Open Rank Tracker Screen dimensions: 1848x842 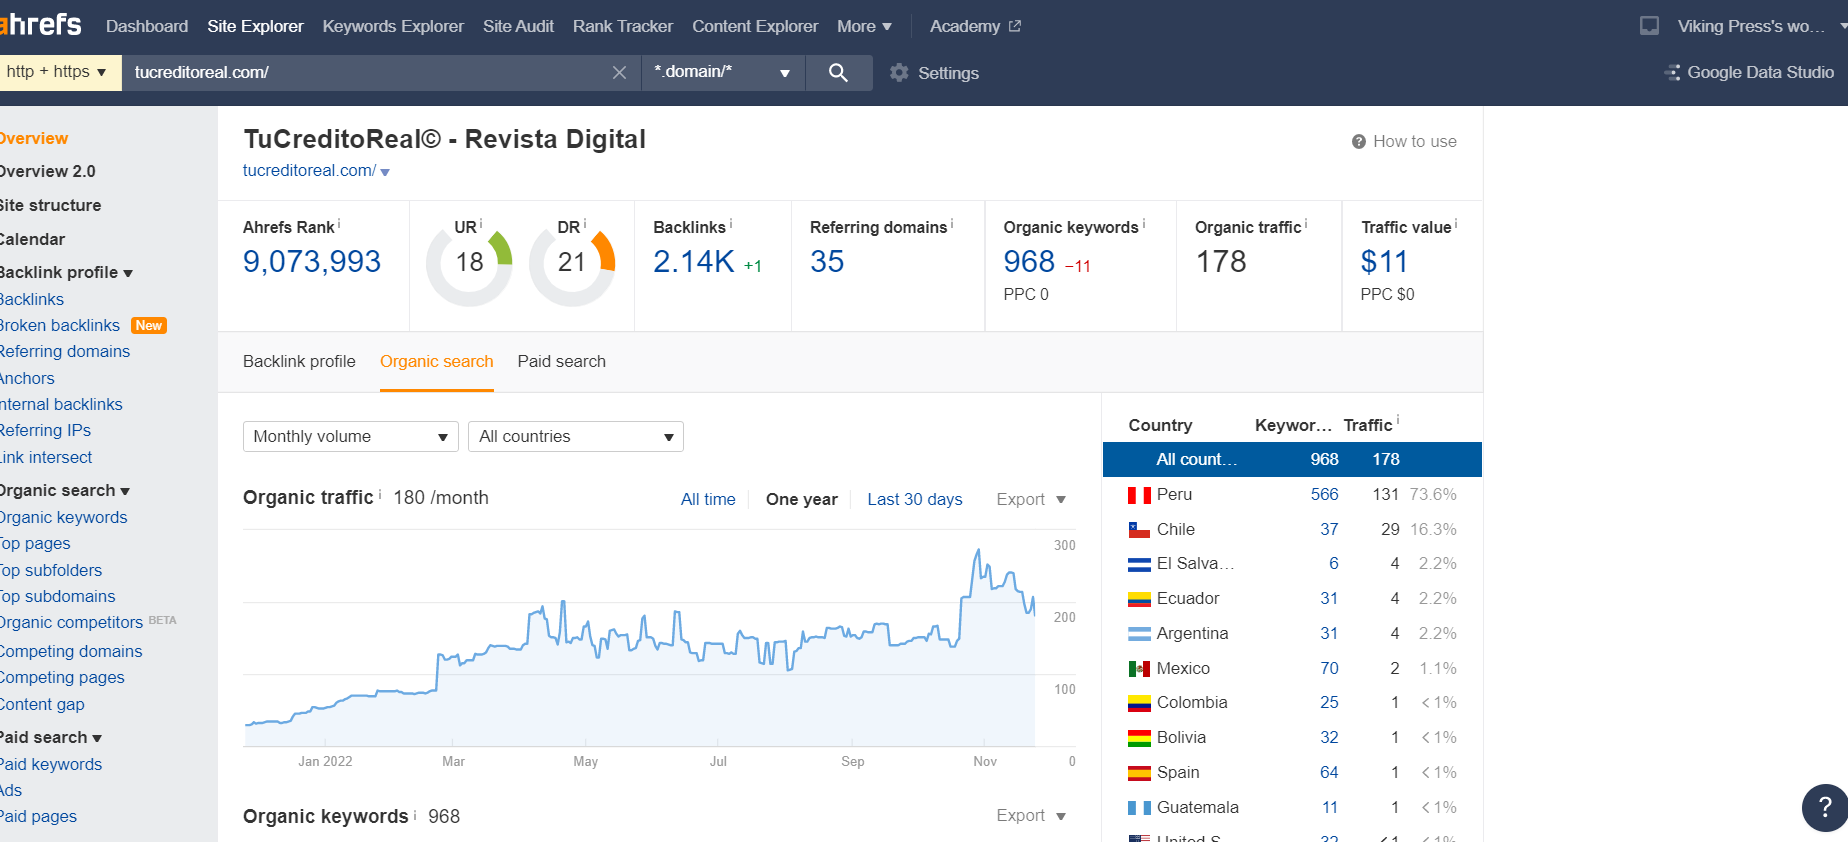(623, 26)
